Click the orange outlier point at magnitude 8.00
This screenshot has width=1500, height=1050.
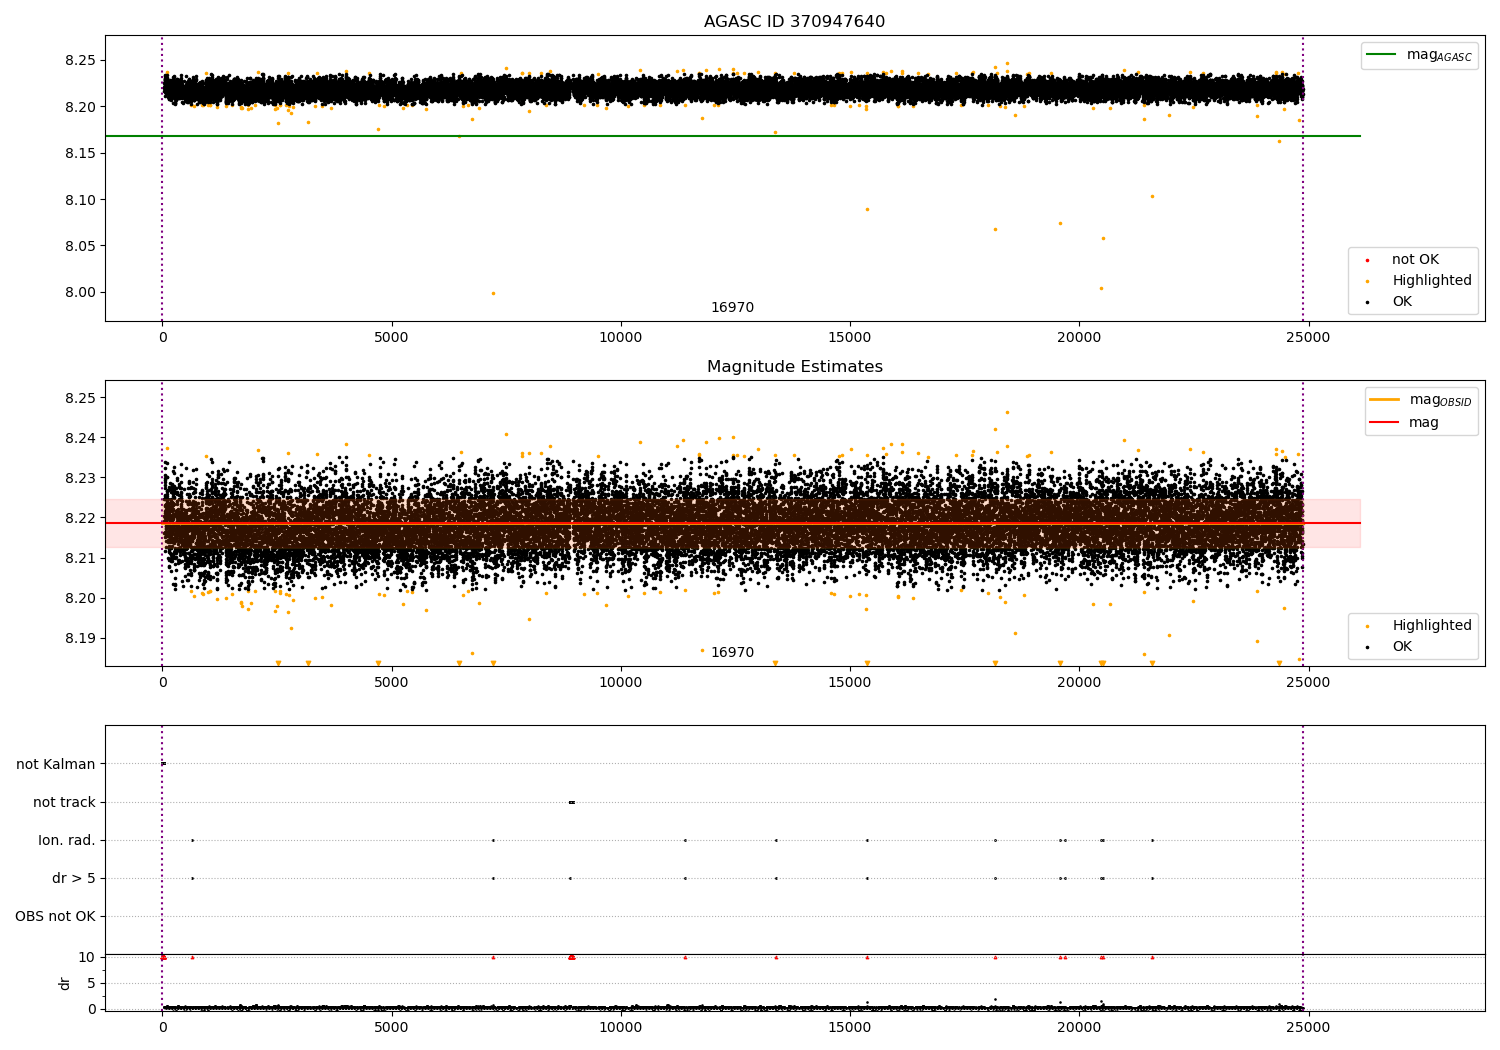point(493,293)
